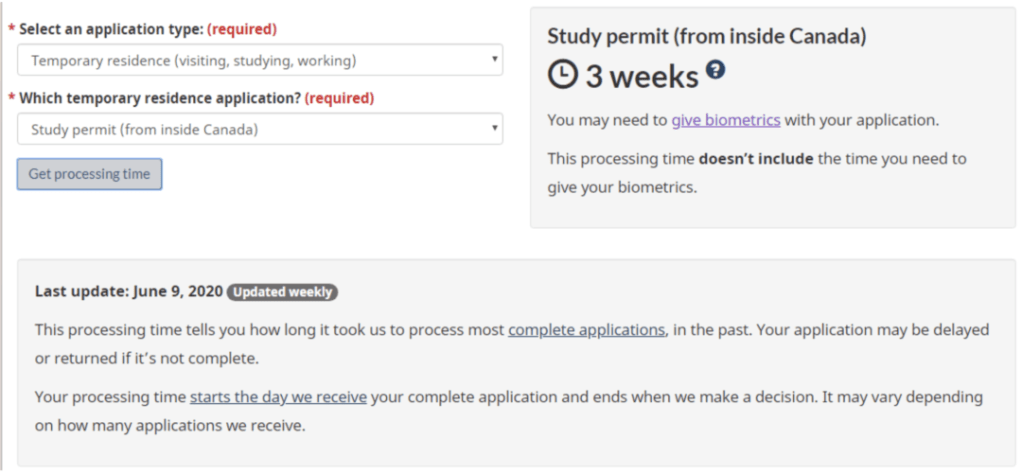Click the 'Study permit (from inside Canada)' result heading

706,36
